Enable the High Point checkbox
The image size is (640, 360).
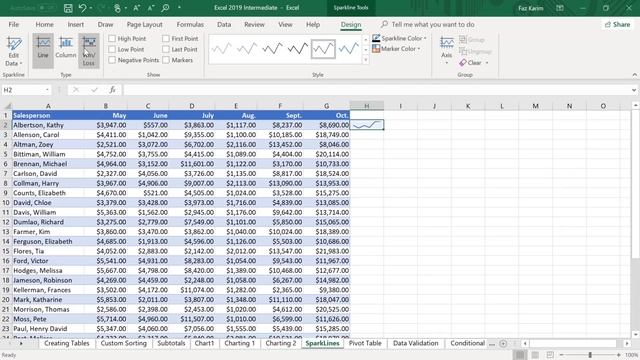pyautogui.click(x=112, y=38)
